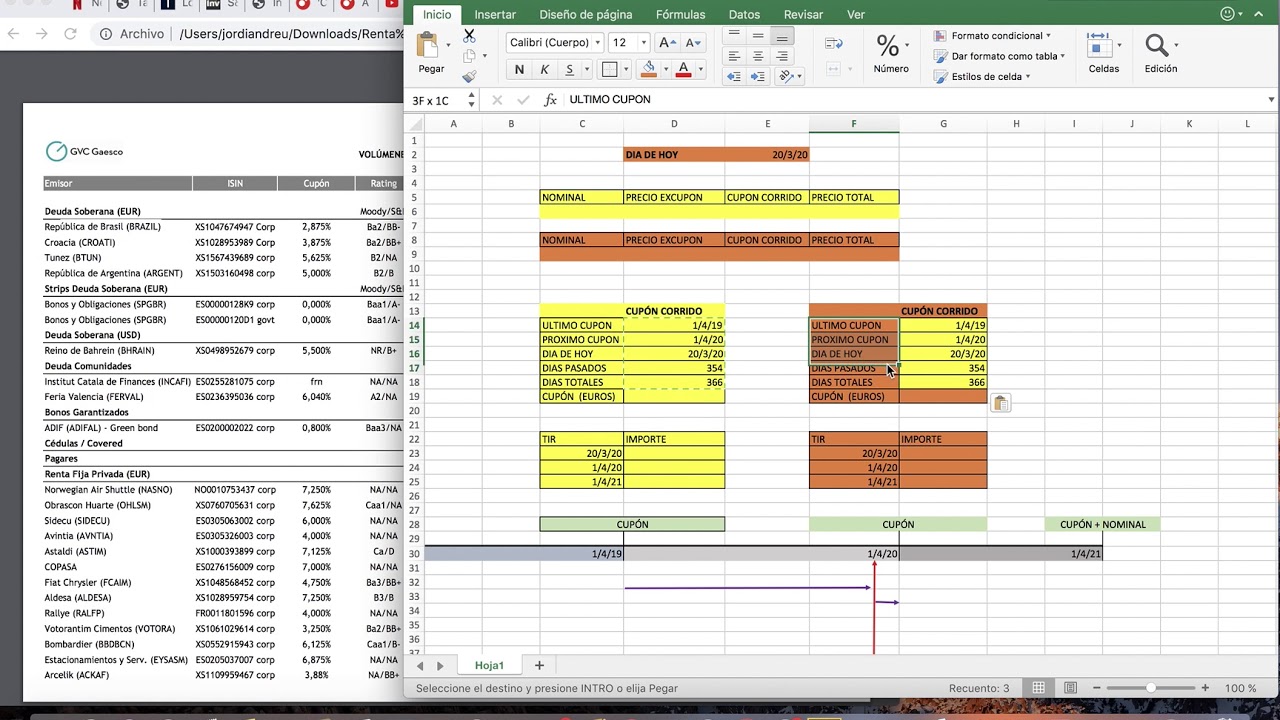Toggle bold formatting (N)
The height and width of the screenshot is (720, 1280).
(x=519, y=69)
